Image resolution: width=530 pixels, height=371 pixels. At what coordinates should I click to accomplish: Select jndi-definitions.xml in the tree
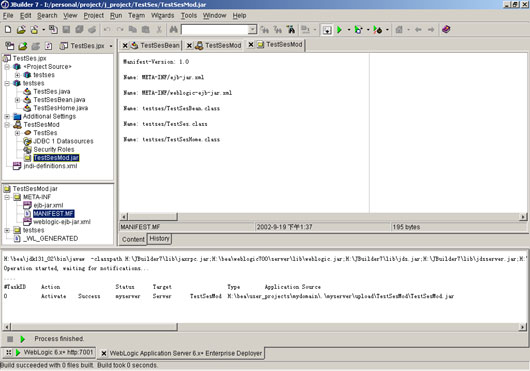pos(50,166)
